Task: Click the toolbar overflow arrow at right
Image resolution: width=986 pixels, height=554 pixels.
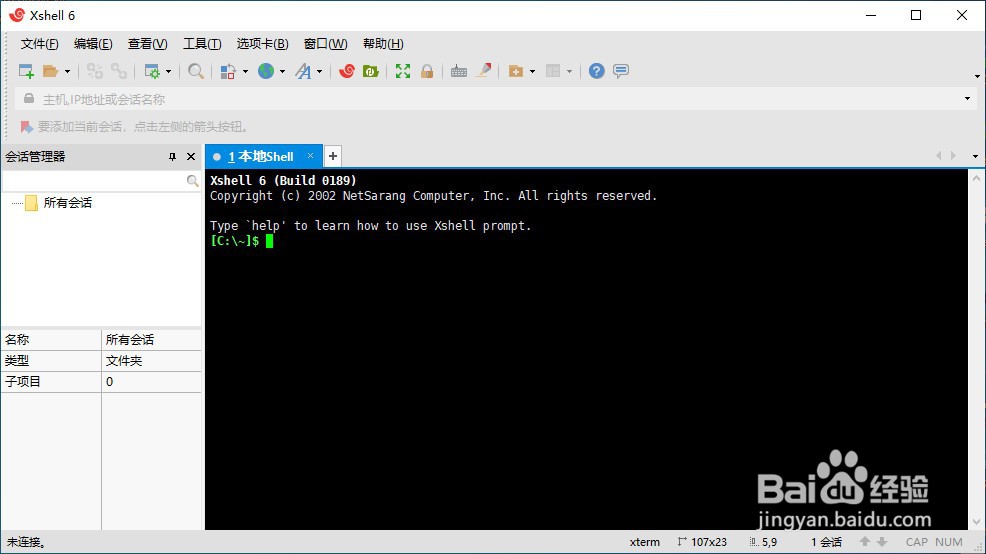Action: pyautogui.click(x=977, y=77)
